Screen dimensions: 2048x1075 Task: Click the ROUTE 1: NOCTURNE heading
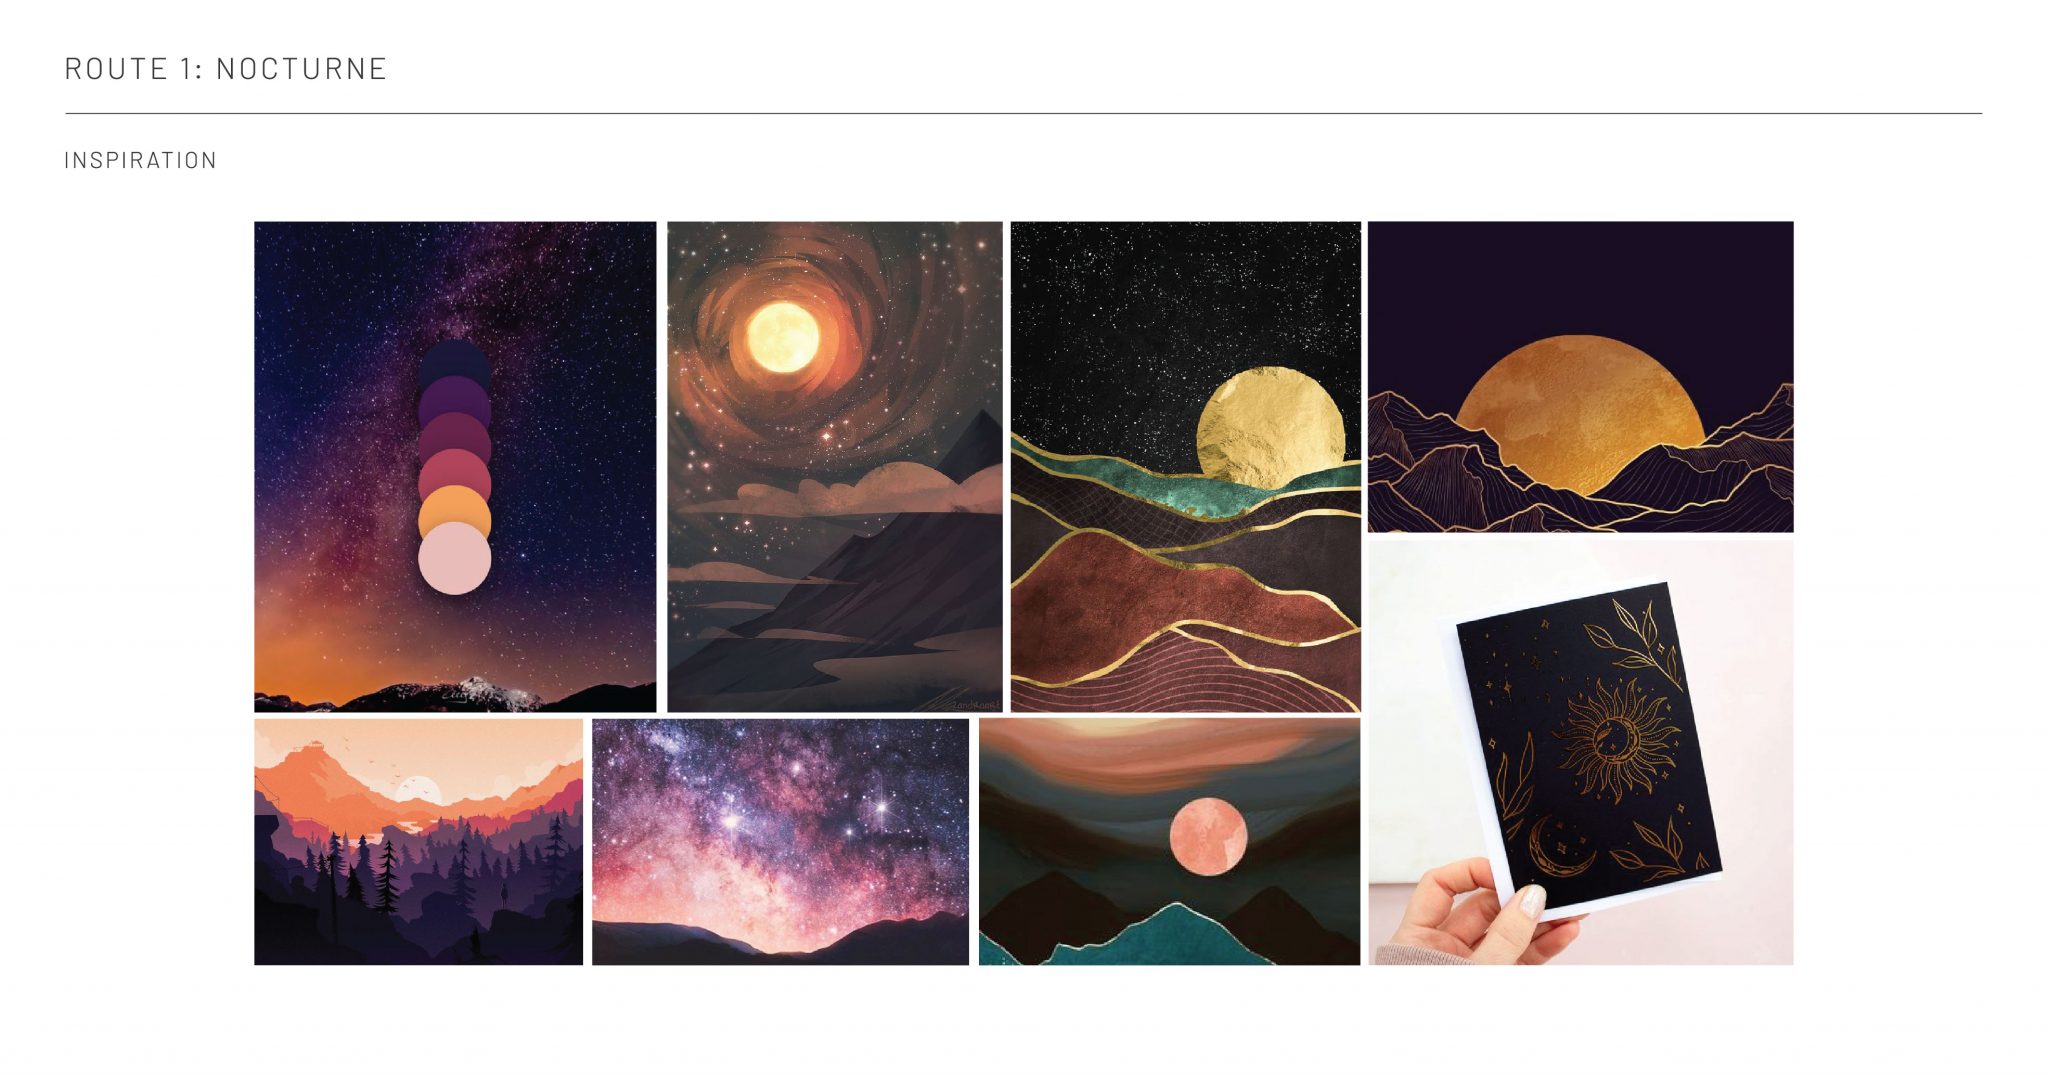click(226, 68)
